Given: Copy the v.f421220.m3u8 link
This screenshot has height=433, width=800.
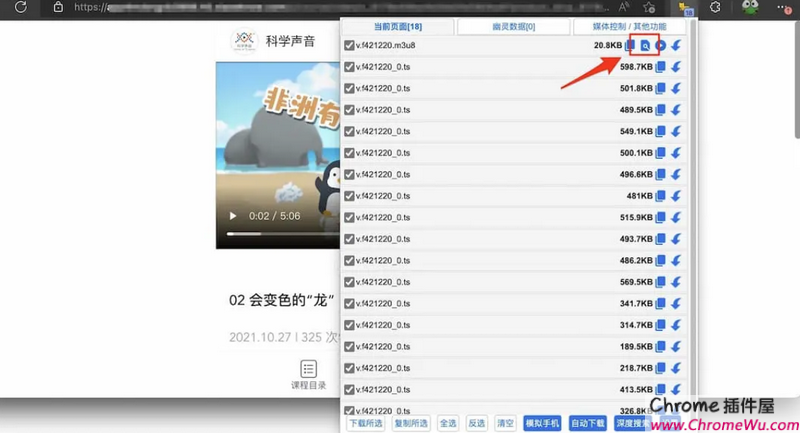Looking at the screenshot, I should coord(630,46).
